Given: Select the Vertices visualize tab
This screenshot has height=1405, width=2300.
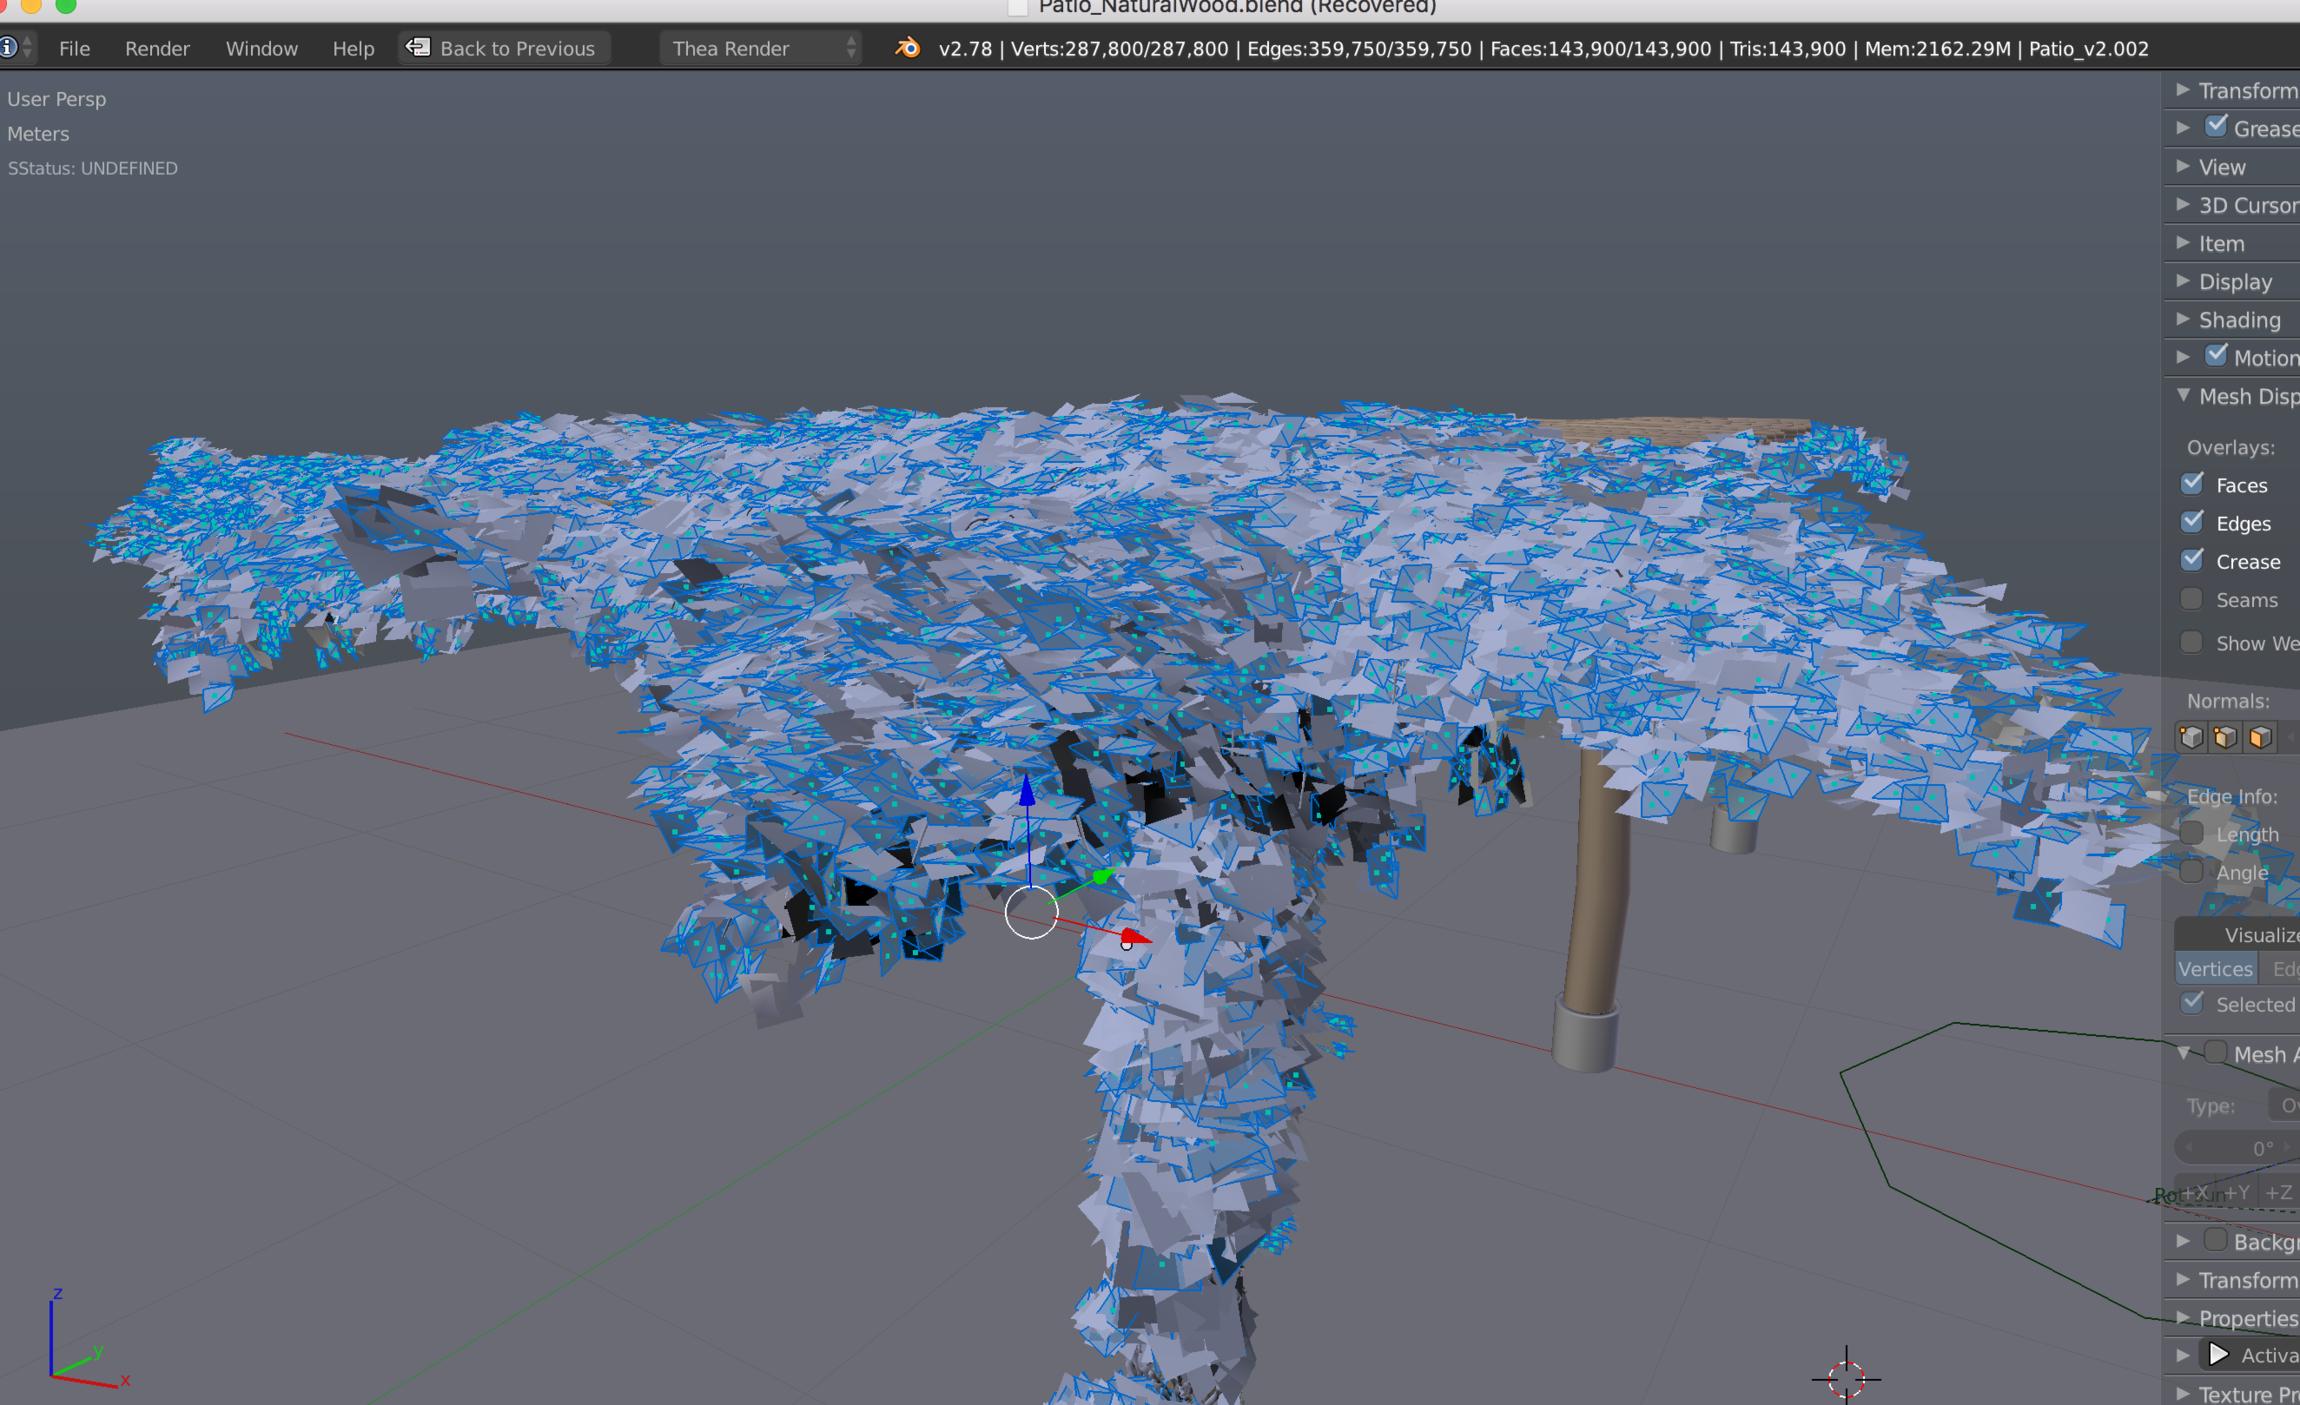Looking at the screenshot, I should pyautogui.click(x=2215, y=968).
